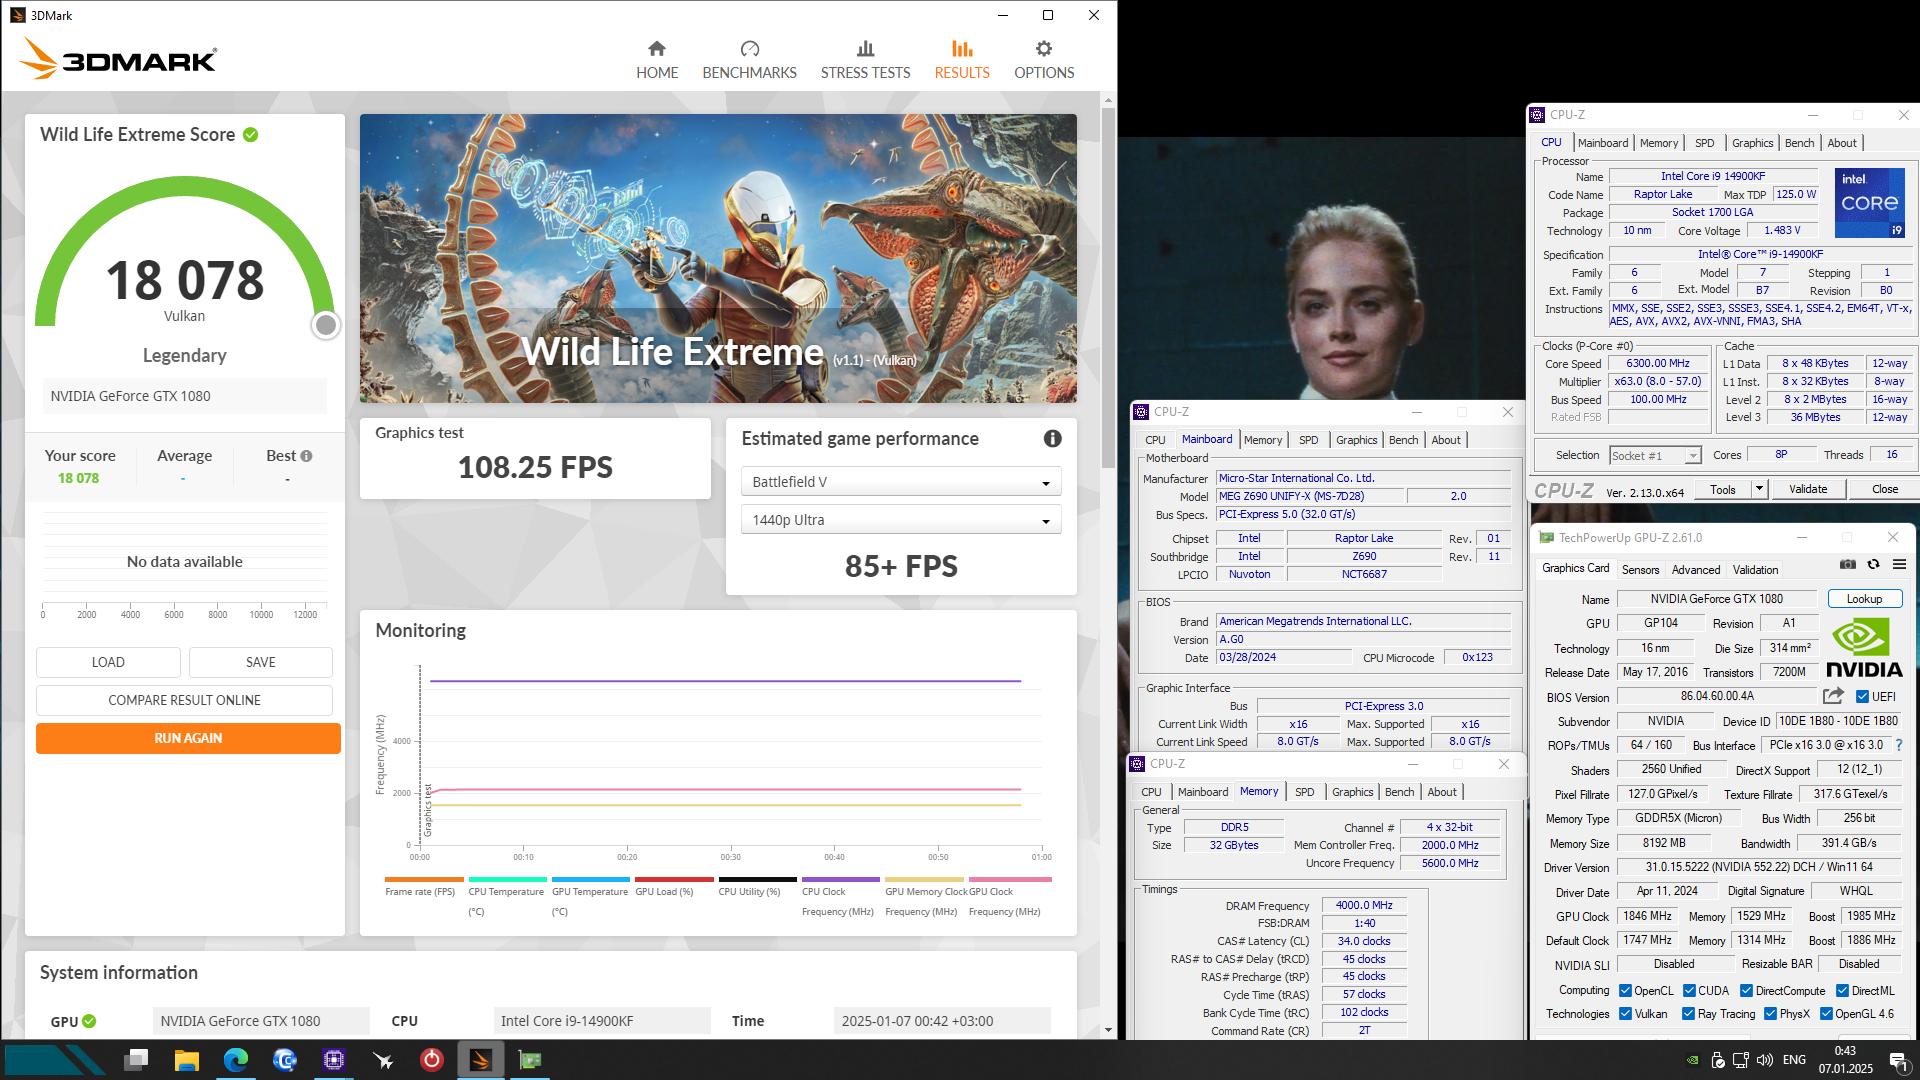1920x1080 pixels.
Task: Open the Battlefield V game dropdown
Action: [900, 482]
